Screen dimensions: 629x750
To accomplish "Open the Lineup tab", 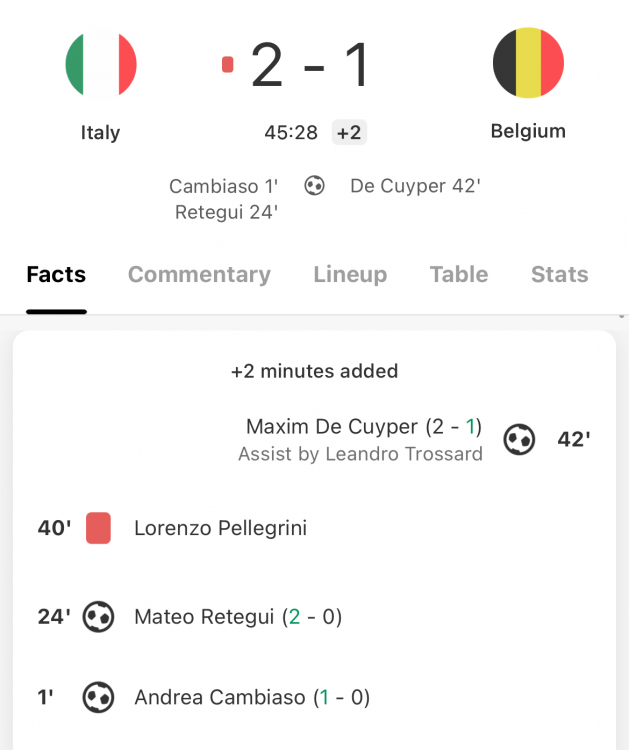I will click(x=350, y=275).
